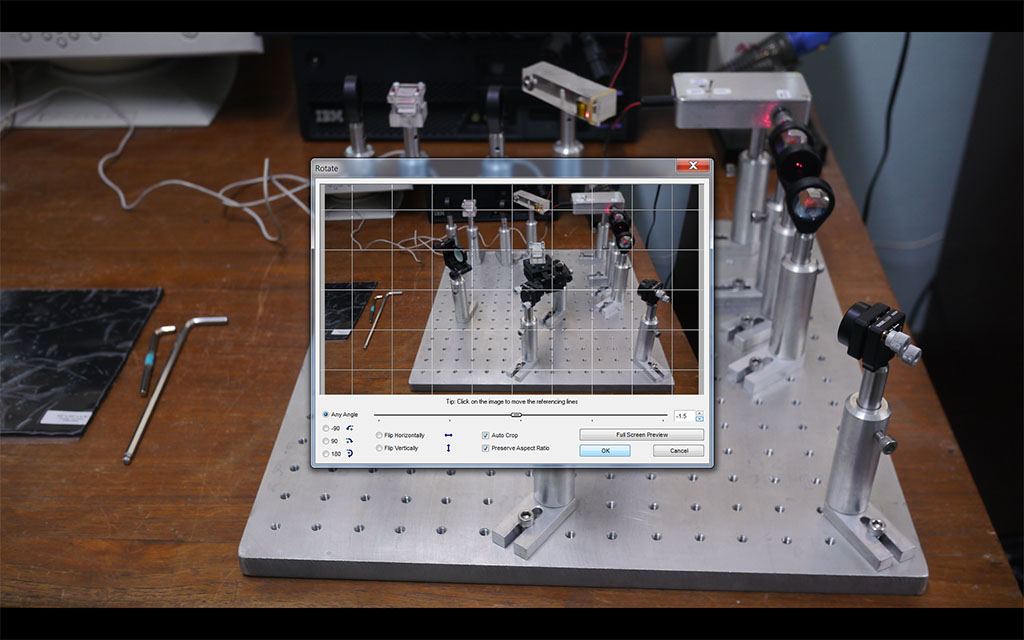Image resolution: width=1024 pixels, height=640 pixels.
Task: Choose the Flip Vertically option
Action: tap(379, 448)
